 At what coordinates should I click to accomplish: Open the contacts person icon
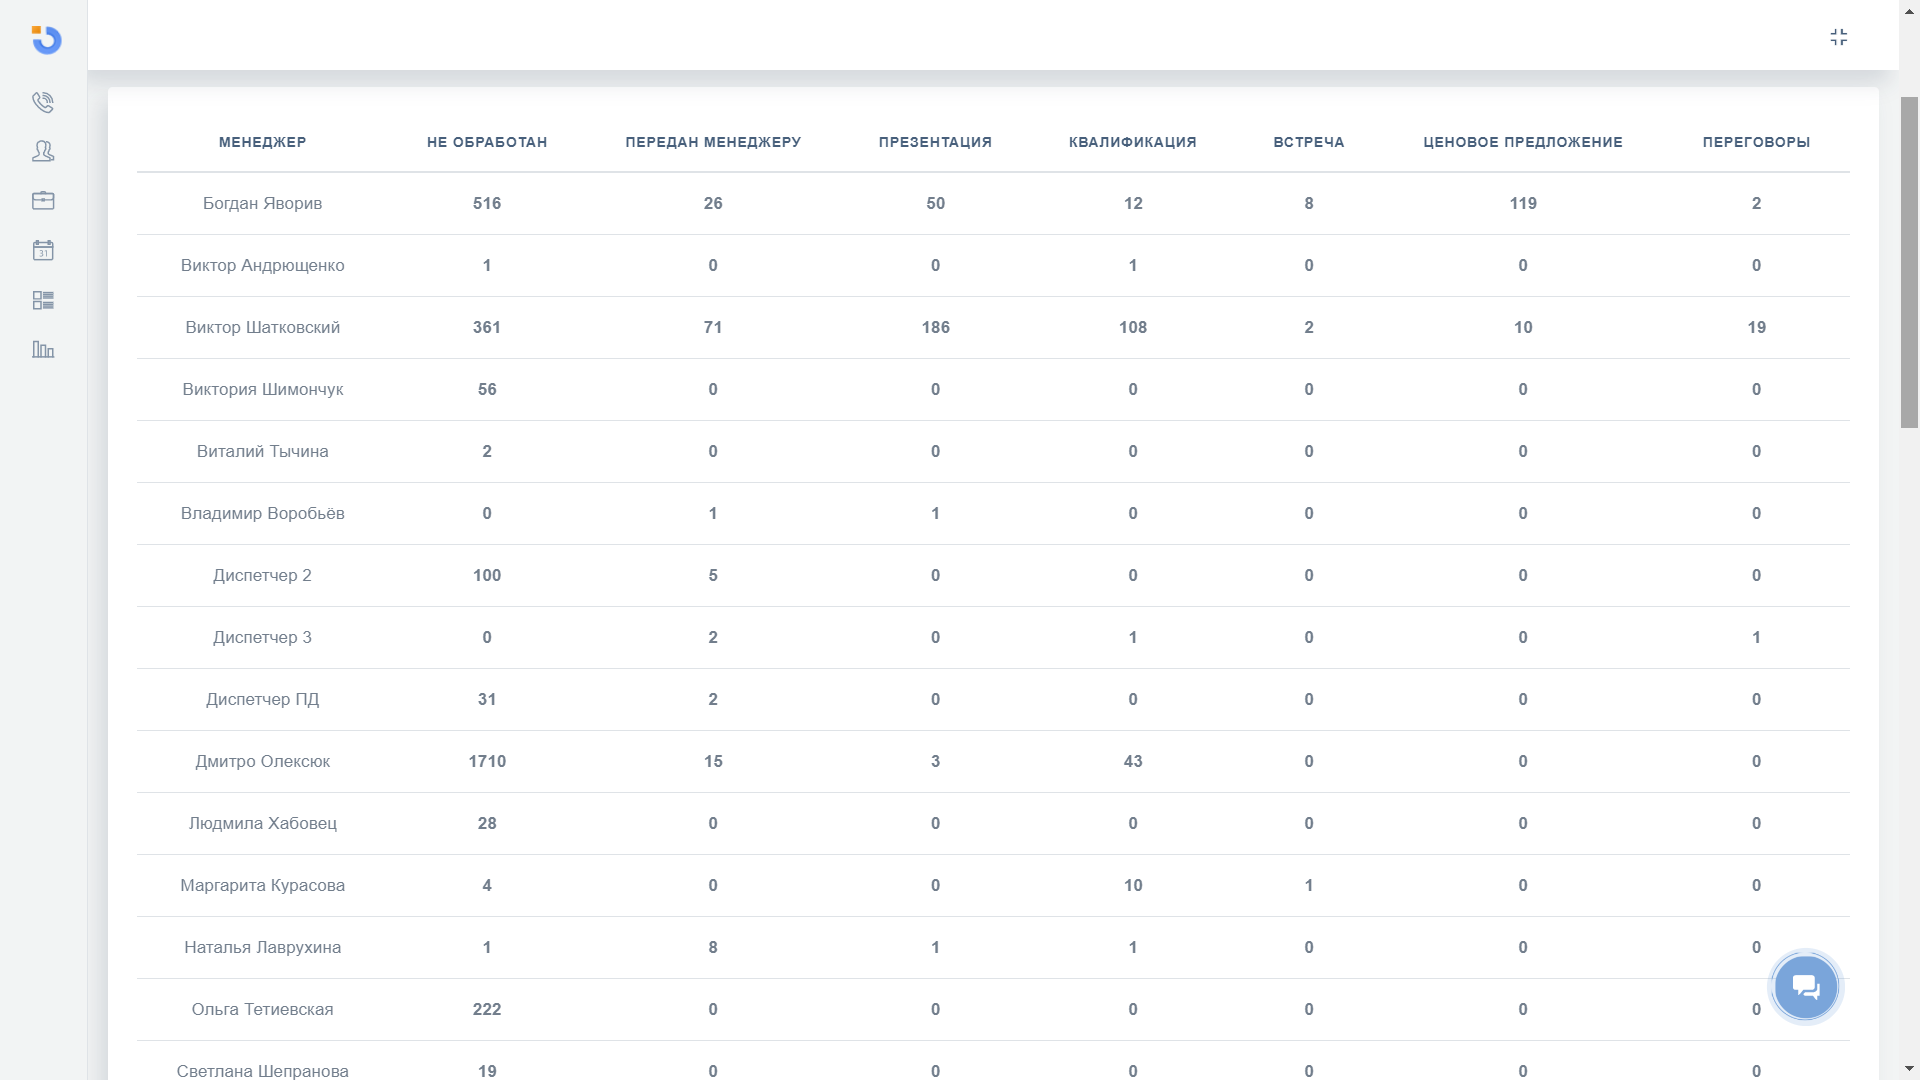coord(43,151)
